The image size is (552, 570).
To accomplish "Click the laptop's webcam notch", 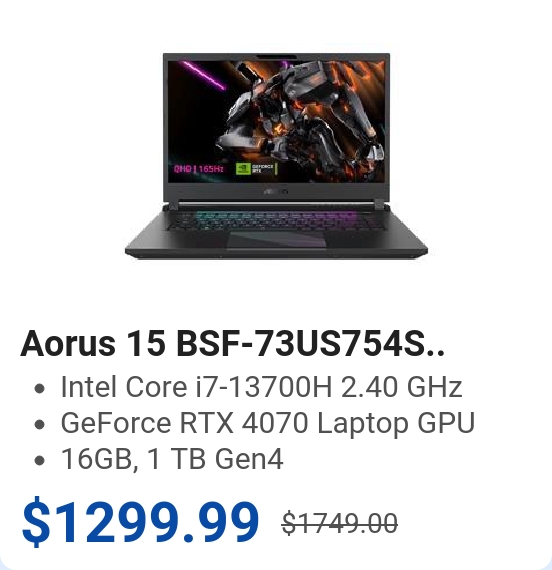I will 276,56.
